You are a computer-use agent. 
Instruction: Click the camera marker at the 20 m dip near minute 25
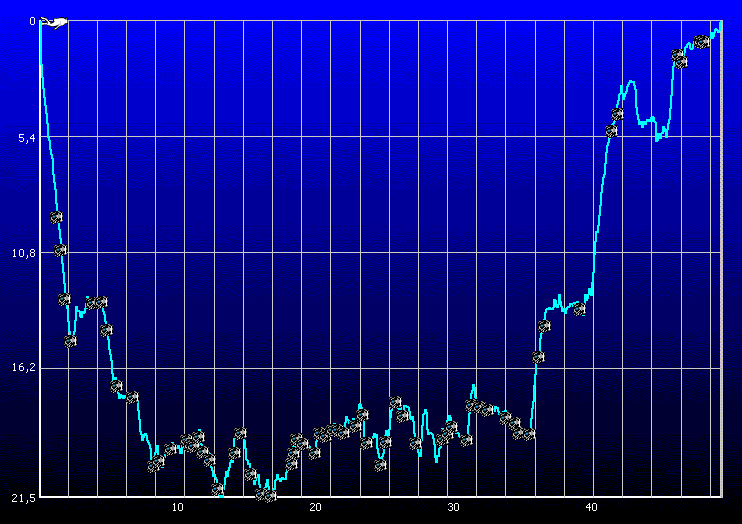[380, 465]
